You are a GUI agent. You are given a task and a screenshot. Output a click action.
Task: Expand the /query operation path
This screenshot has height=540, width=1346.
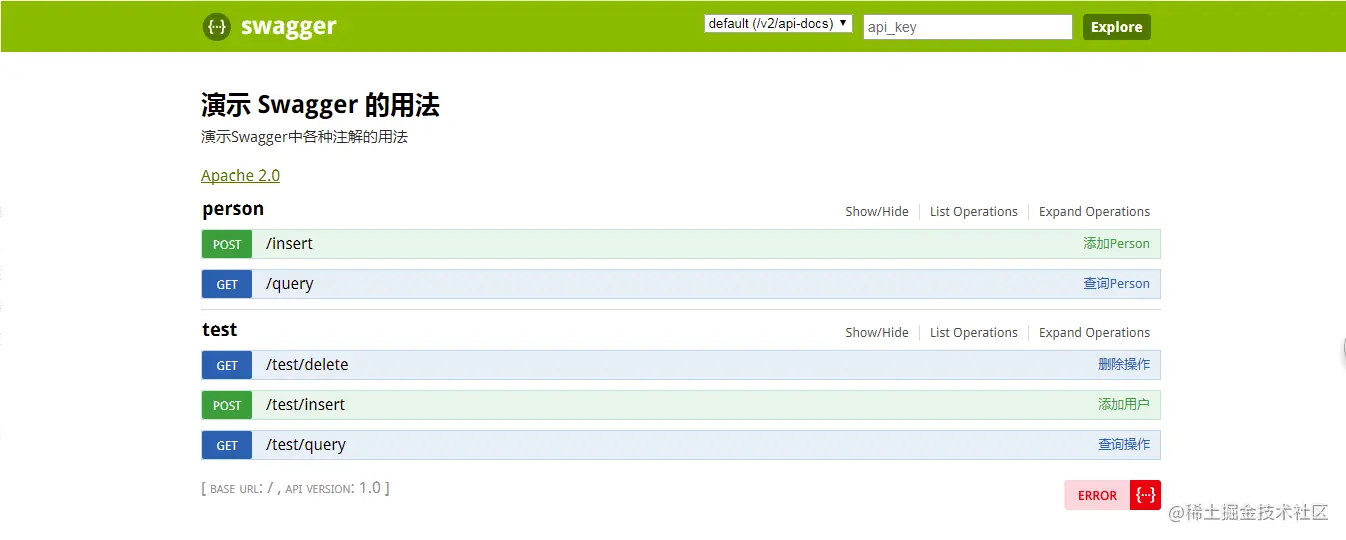click(x=290, y=284)
